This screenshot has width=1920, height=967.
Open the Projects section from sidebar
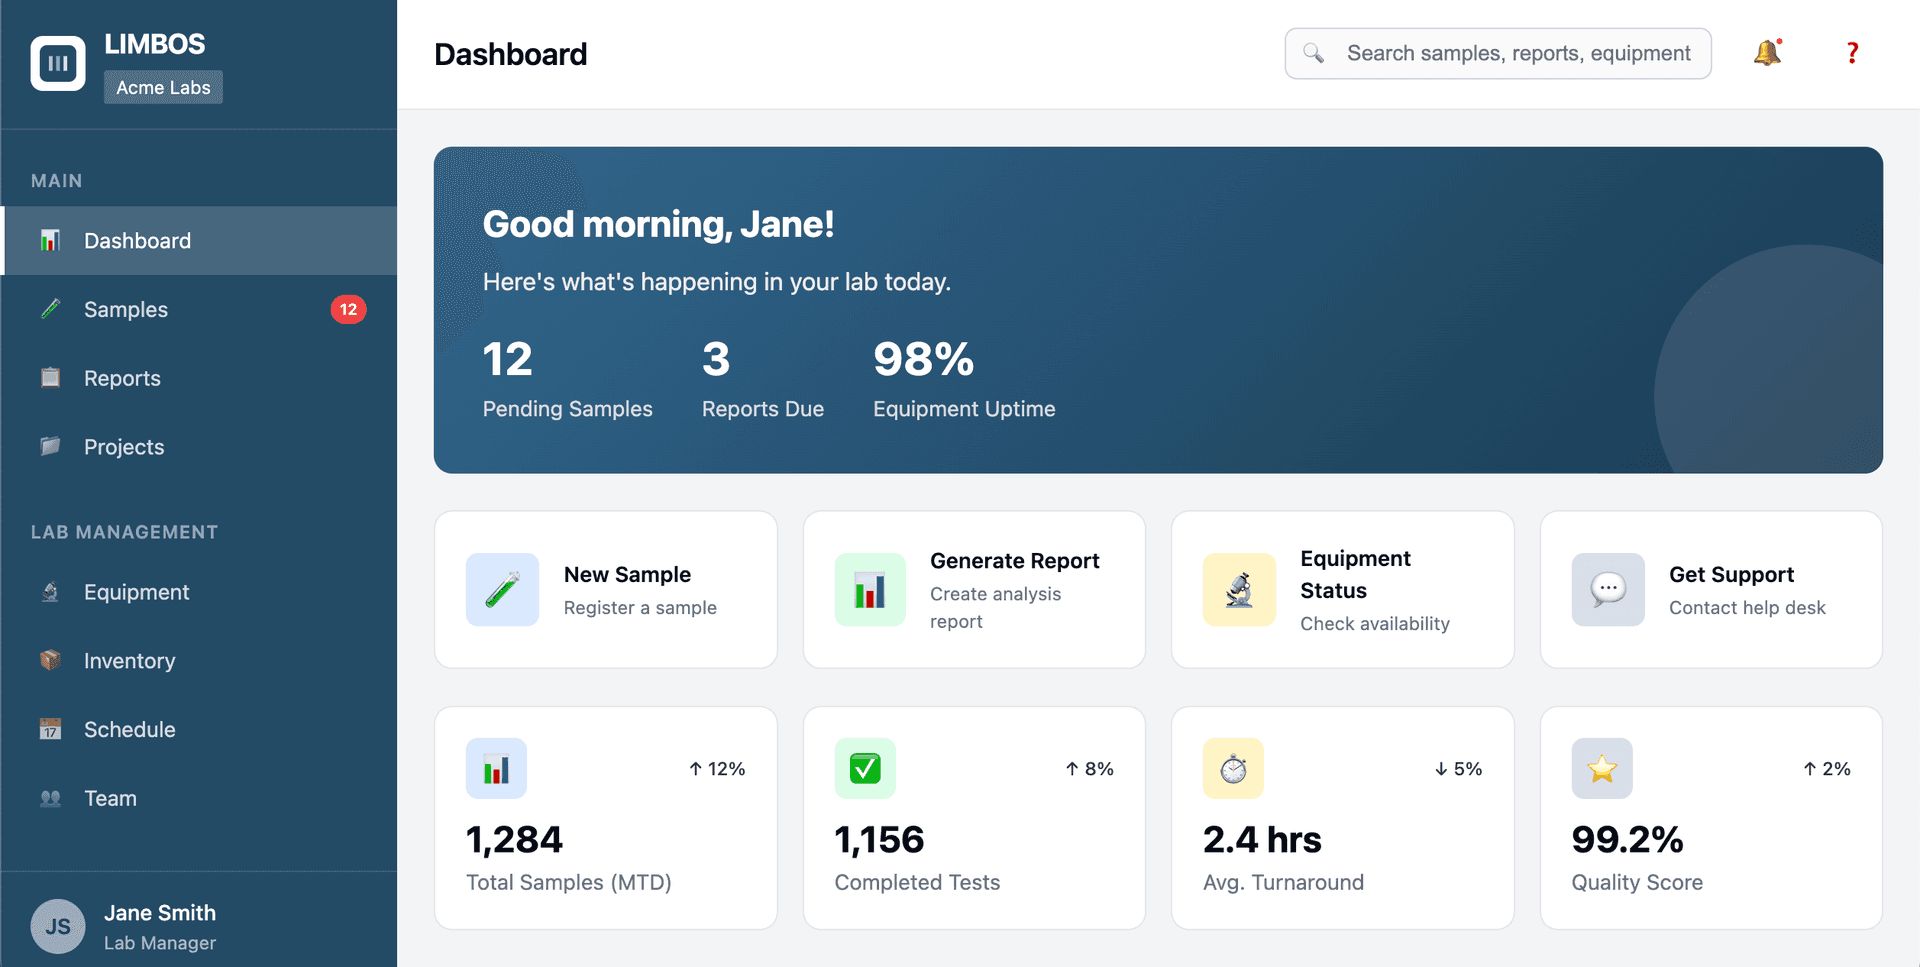pos(124,447)
